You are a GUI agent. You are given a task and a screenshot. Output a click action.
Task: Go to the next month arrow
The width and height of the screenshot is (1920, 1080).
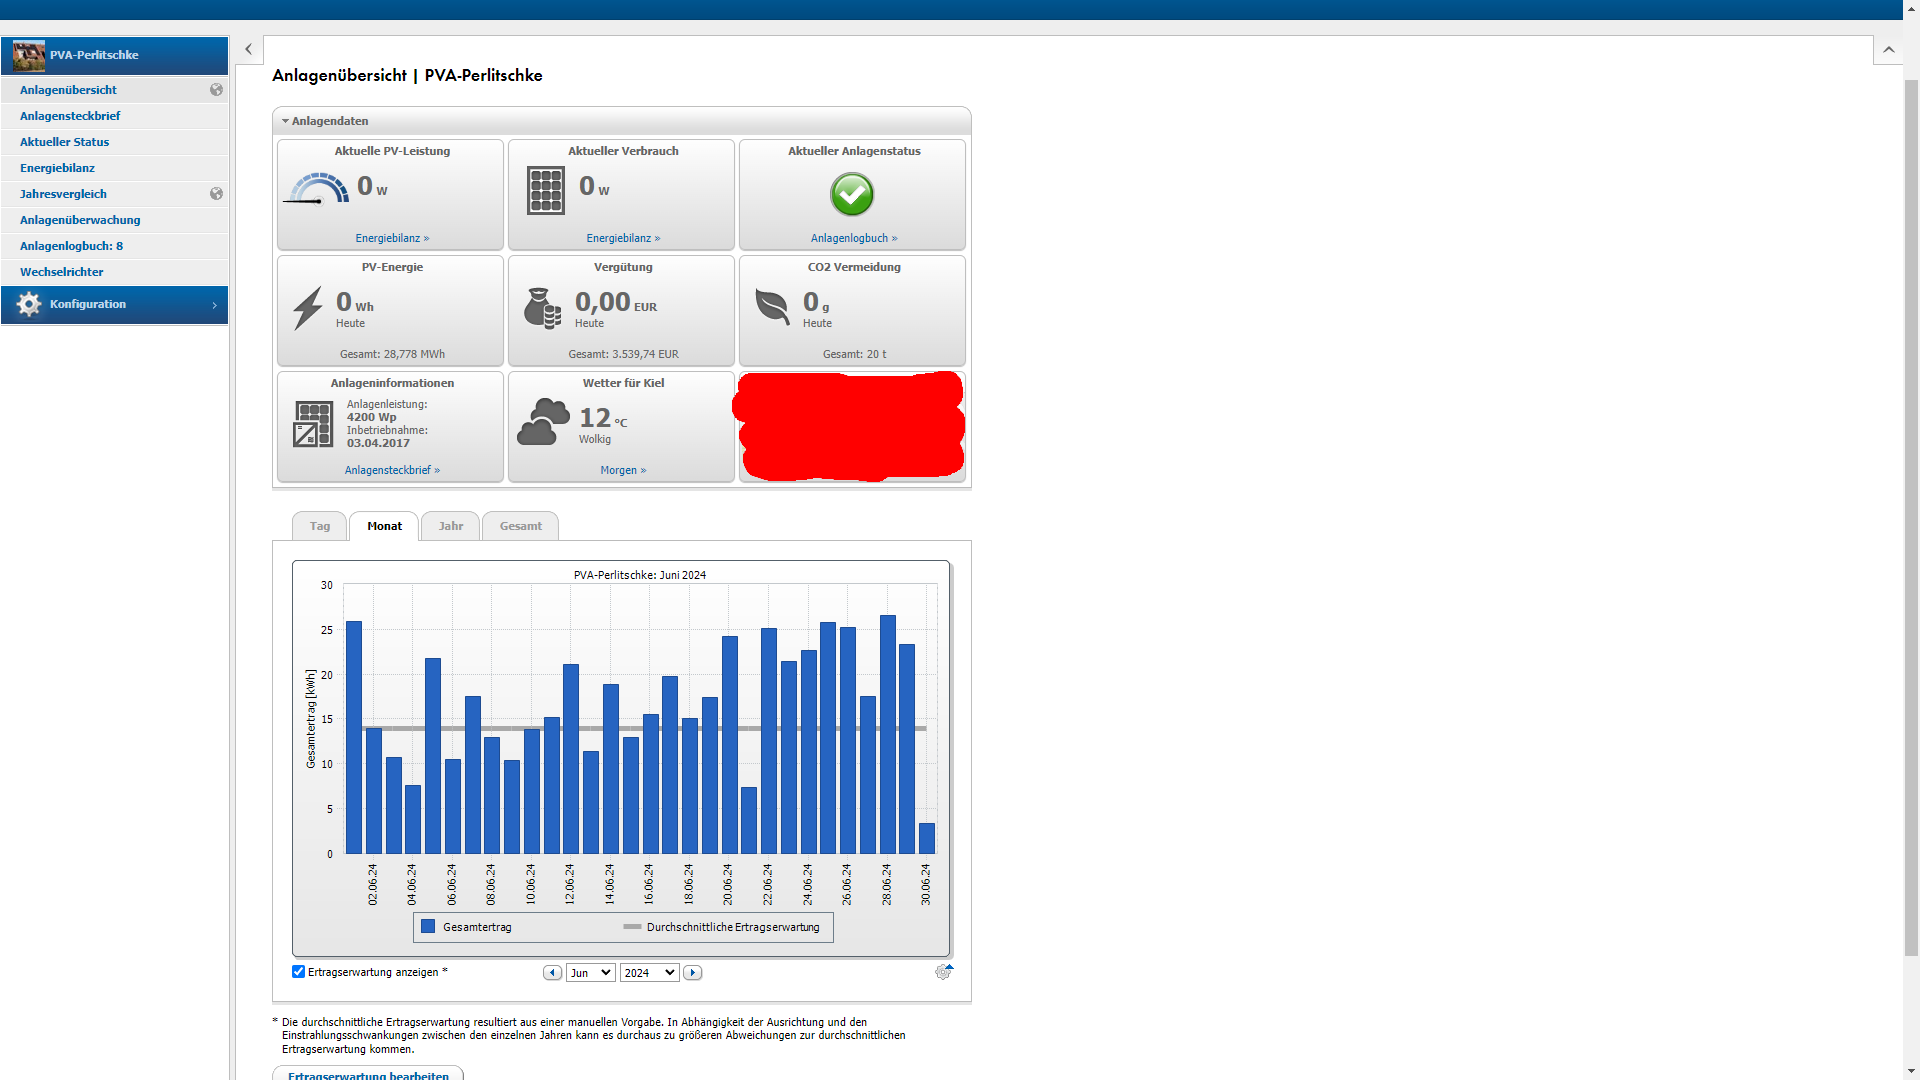(693, 973)
